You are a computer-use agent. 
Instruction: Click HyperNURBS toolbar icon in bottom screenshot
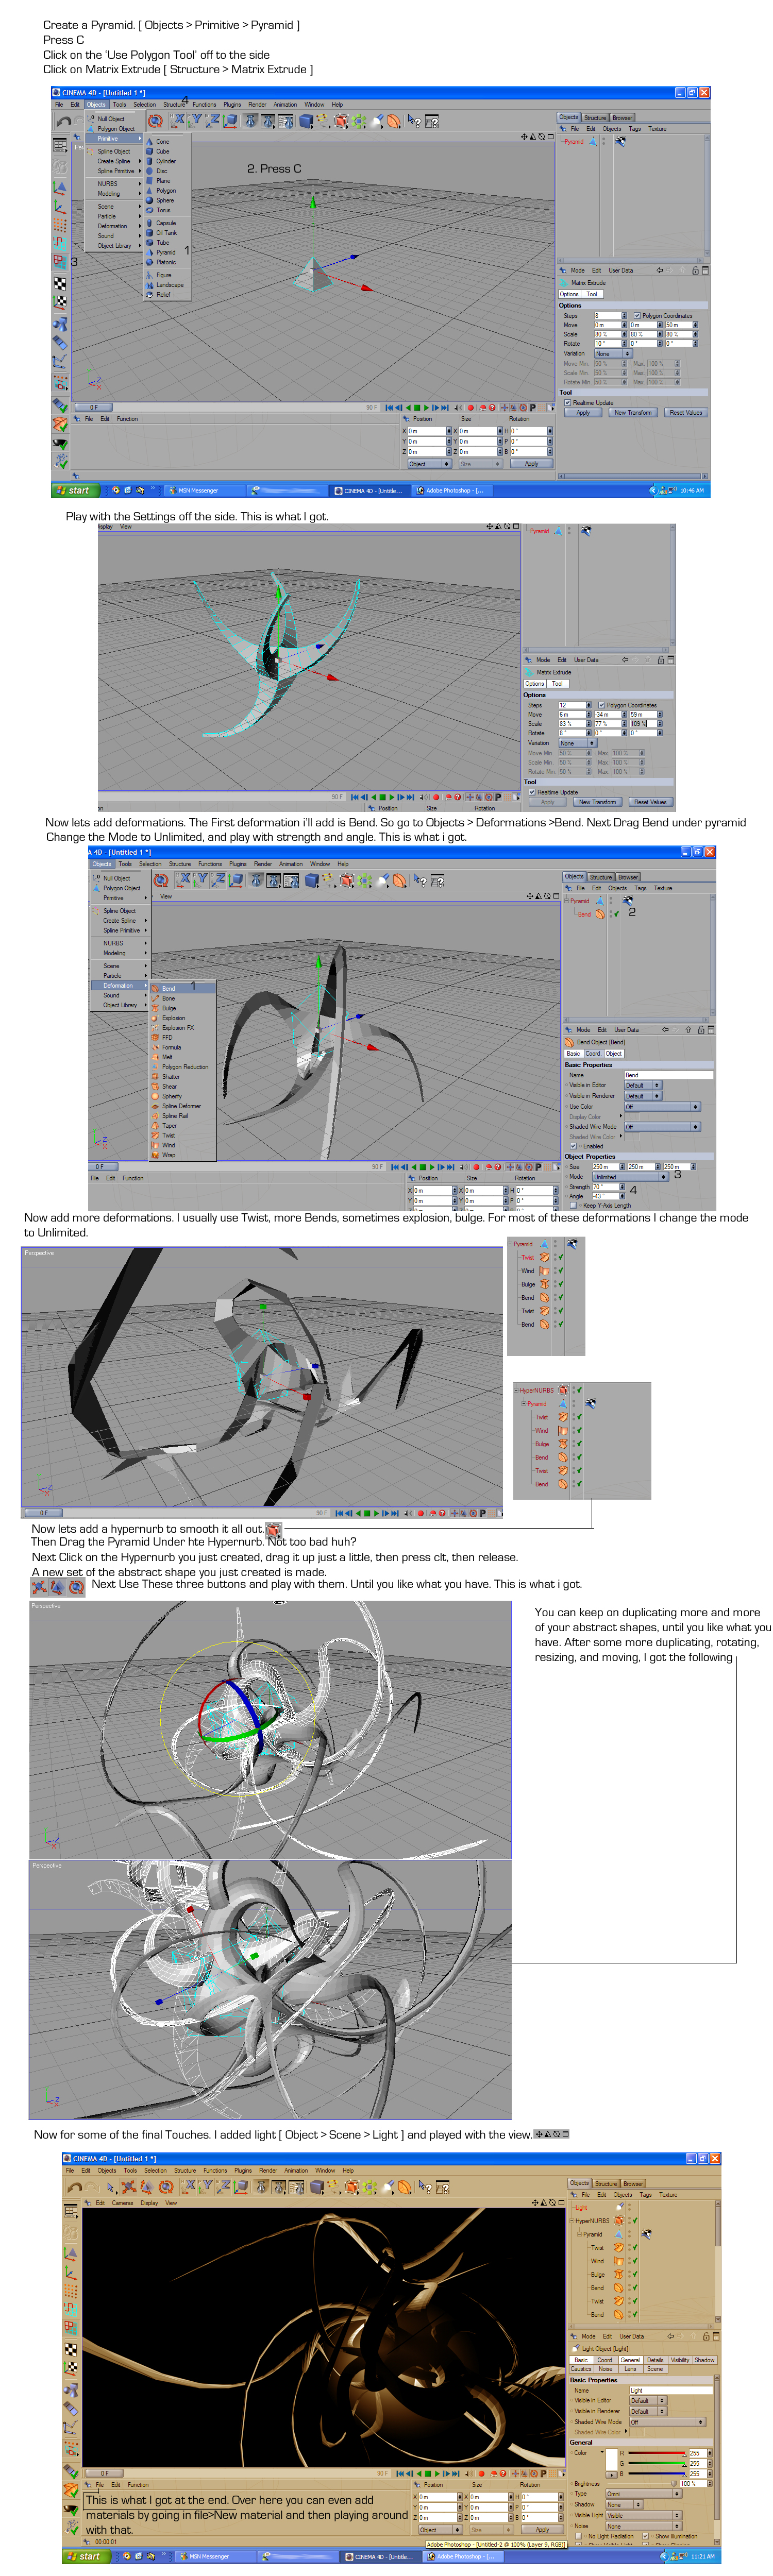[352, 2186]
